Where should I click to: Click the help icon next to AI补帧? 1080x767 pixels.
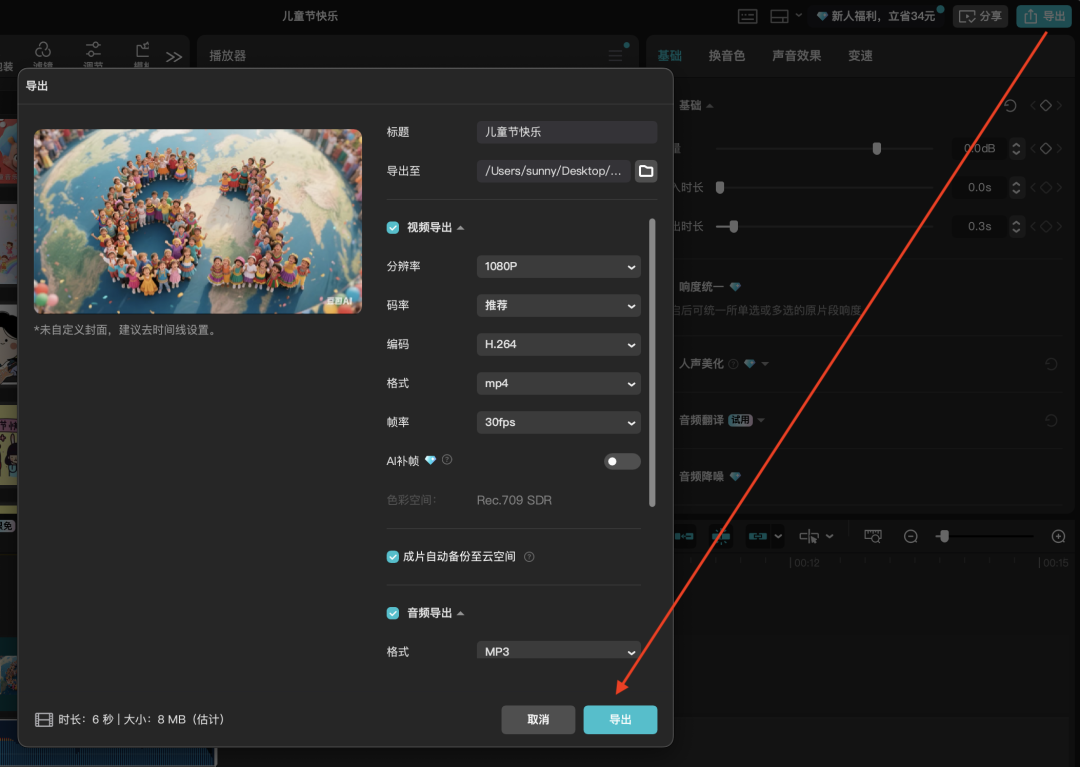point(447,460)
